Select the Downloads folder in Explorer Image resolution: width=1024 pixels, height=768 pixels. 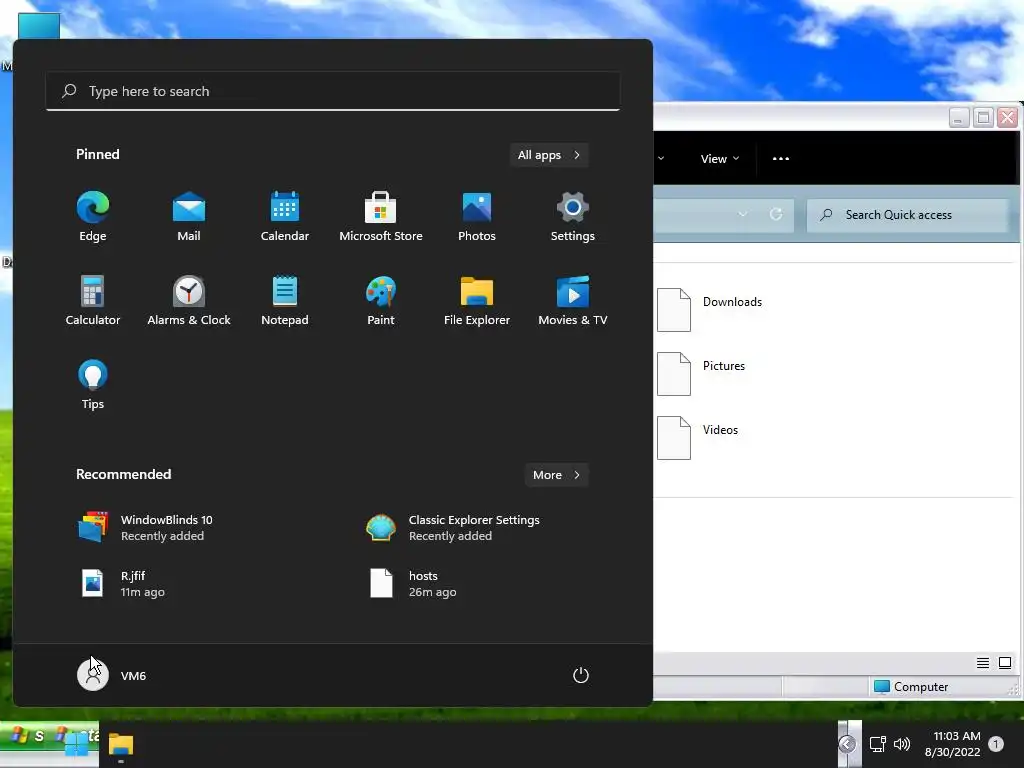(710, 310)
